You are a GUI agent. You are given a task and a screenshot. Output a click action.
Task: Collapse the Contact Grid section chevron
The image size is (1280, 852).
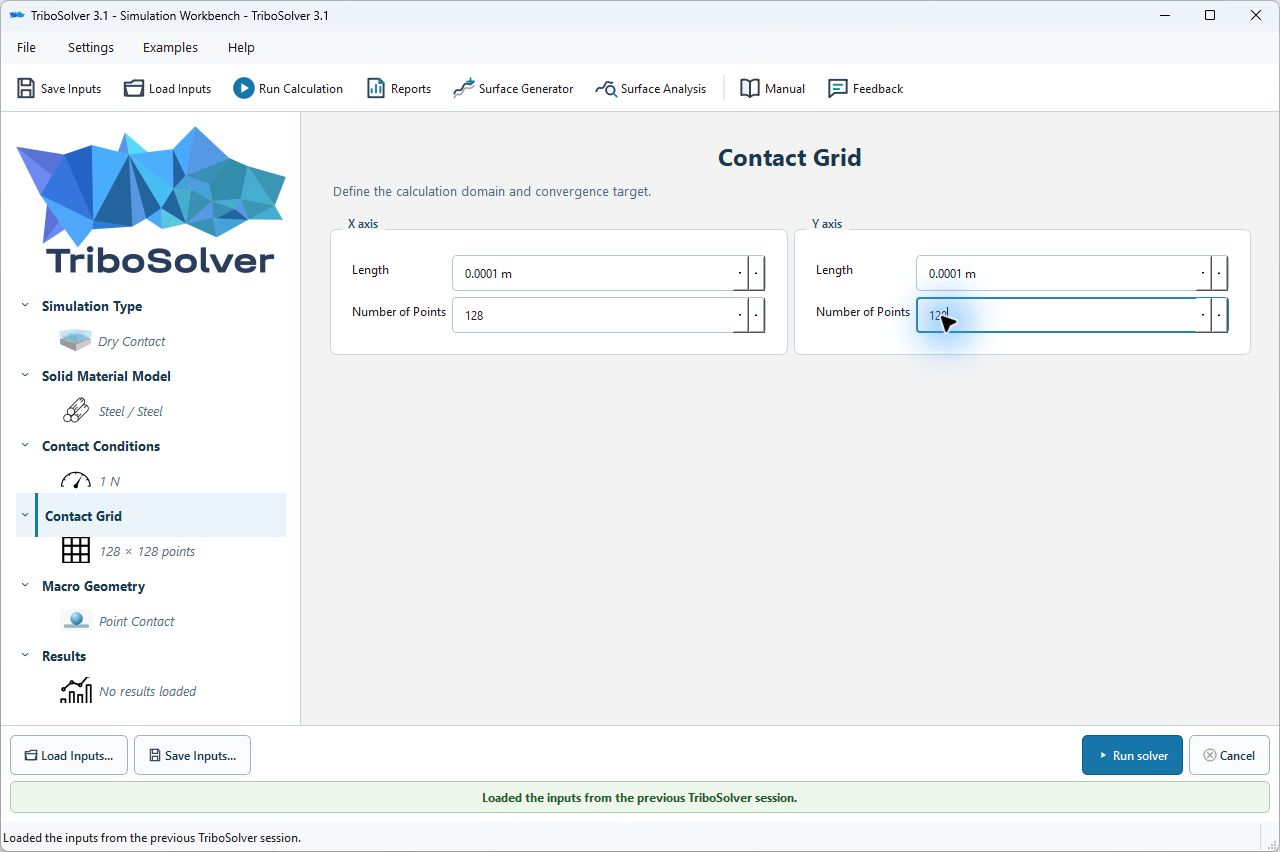tap(25, 516)
